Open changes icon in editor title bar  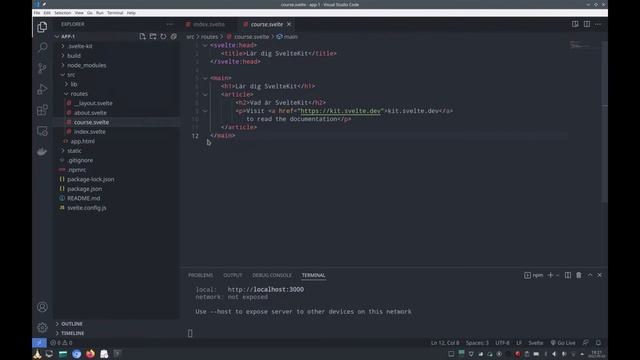(575, 24)
